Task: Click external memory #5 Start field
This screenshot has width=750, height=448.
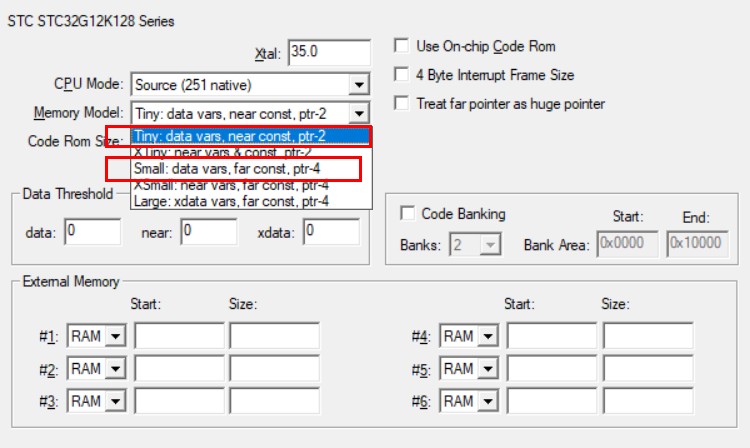Action: coord(551,369)
